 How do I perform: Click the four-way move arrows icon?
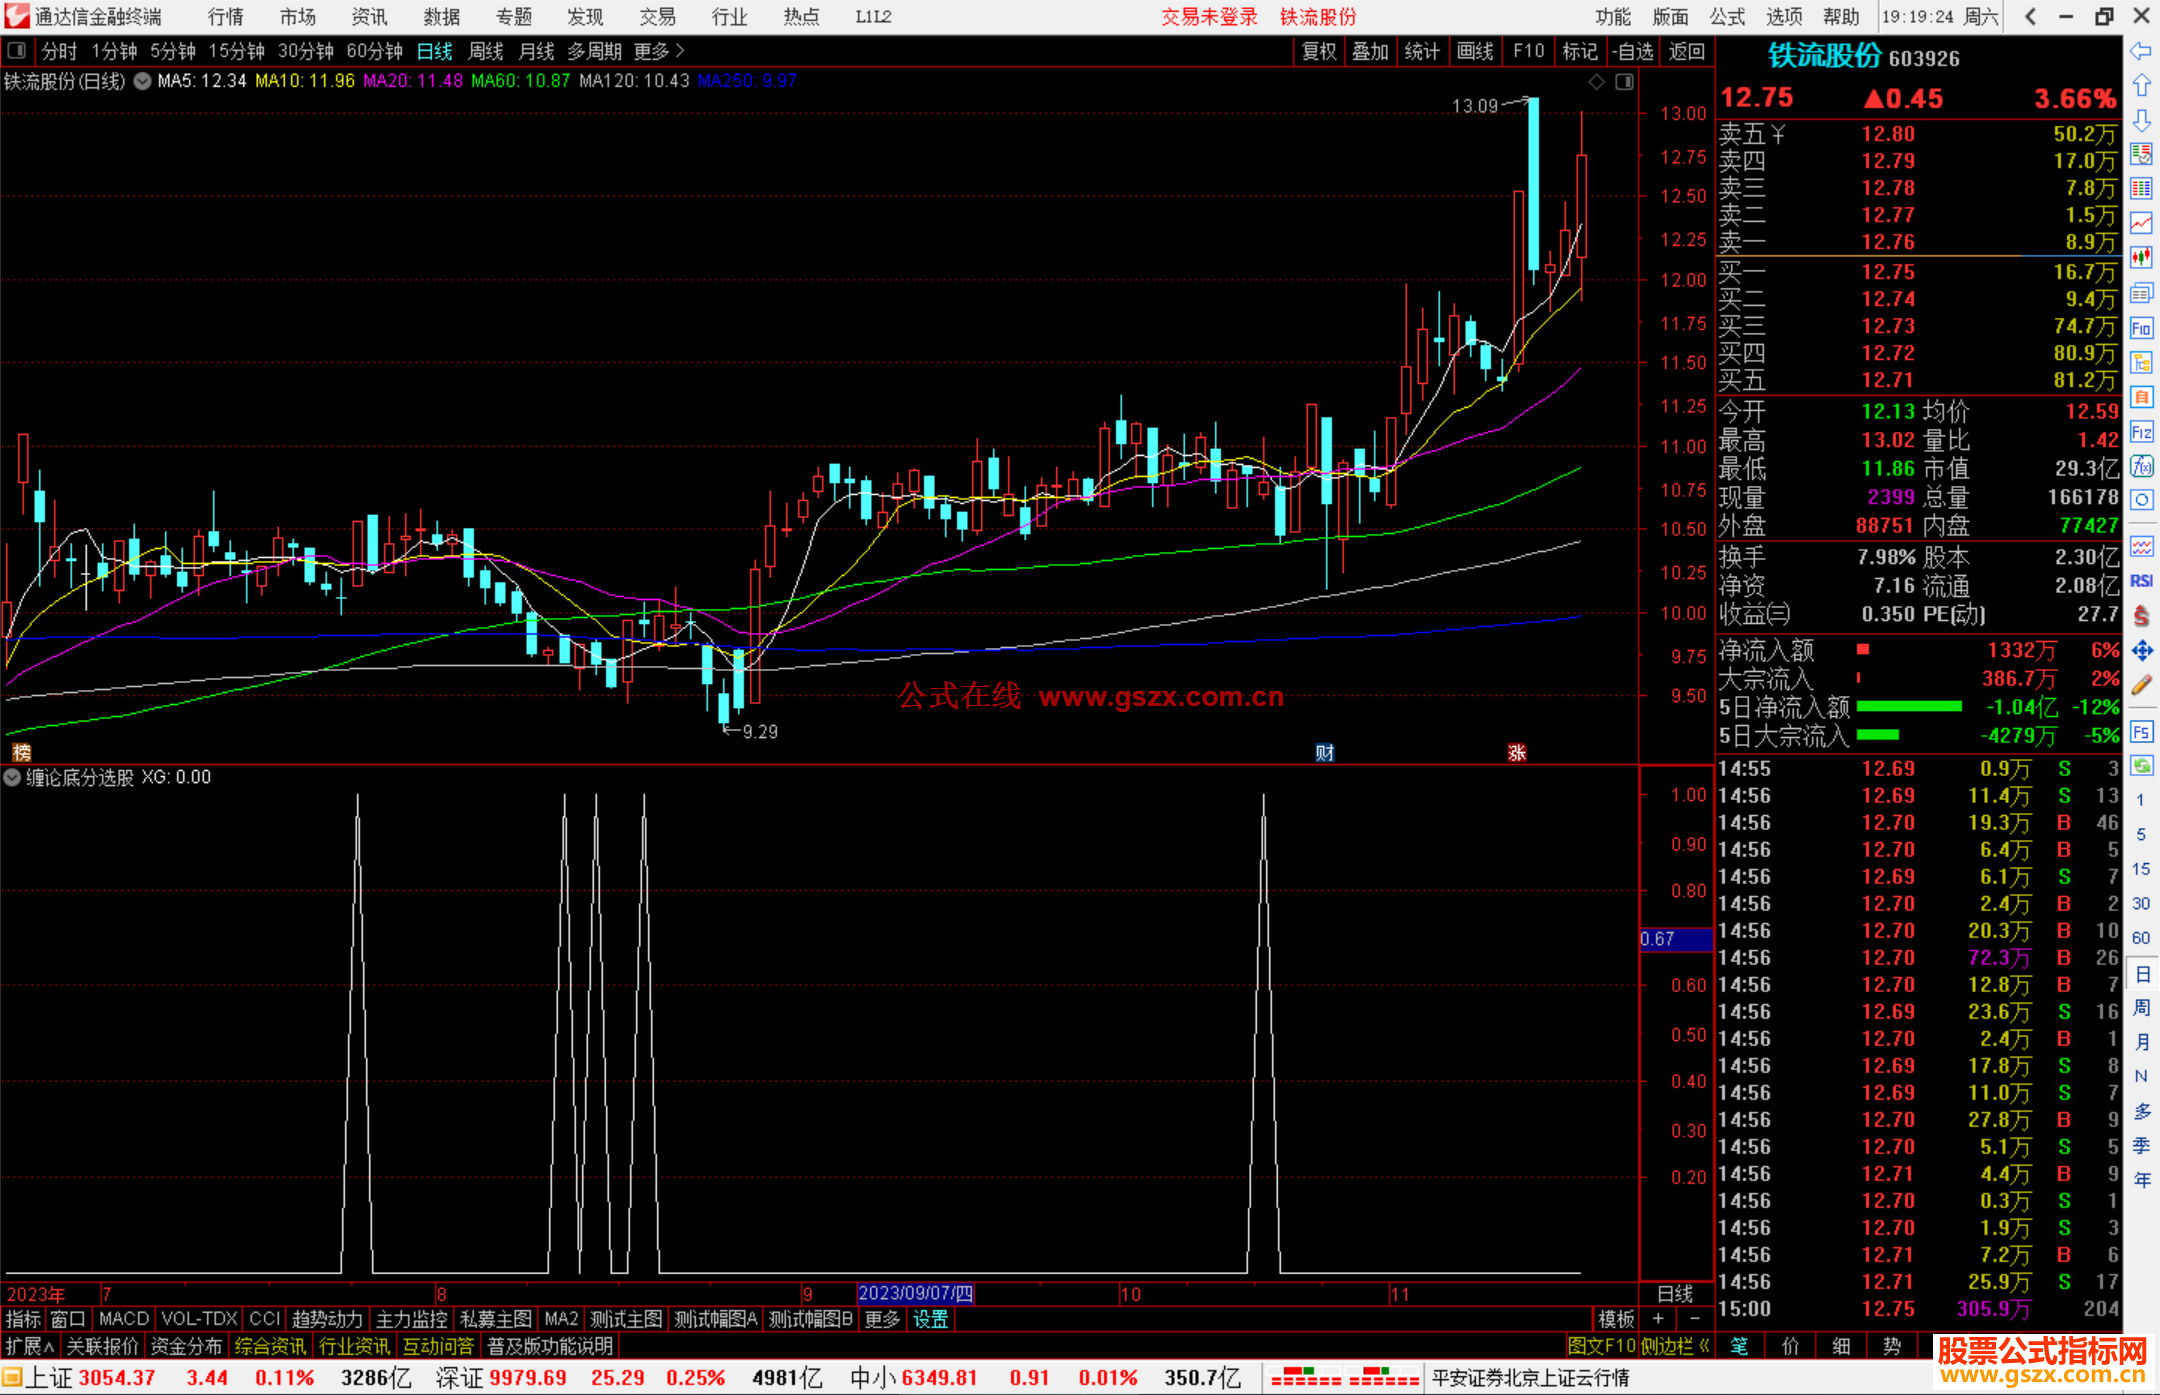click(2141, 651)
